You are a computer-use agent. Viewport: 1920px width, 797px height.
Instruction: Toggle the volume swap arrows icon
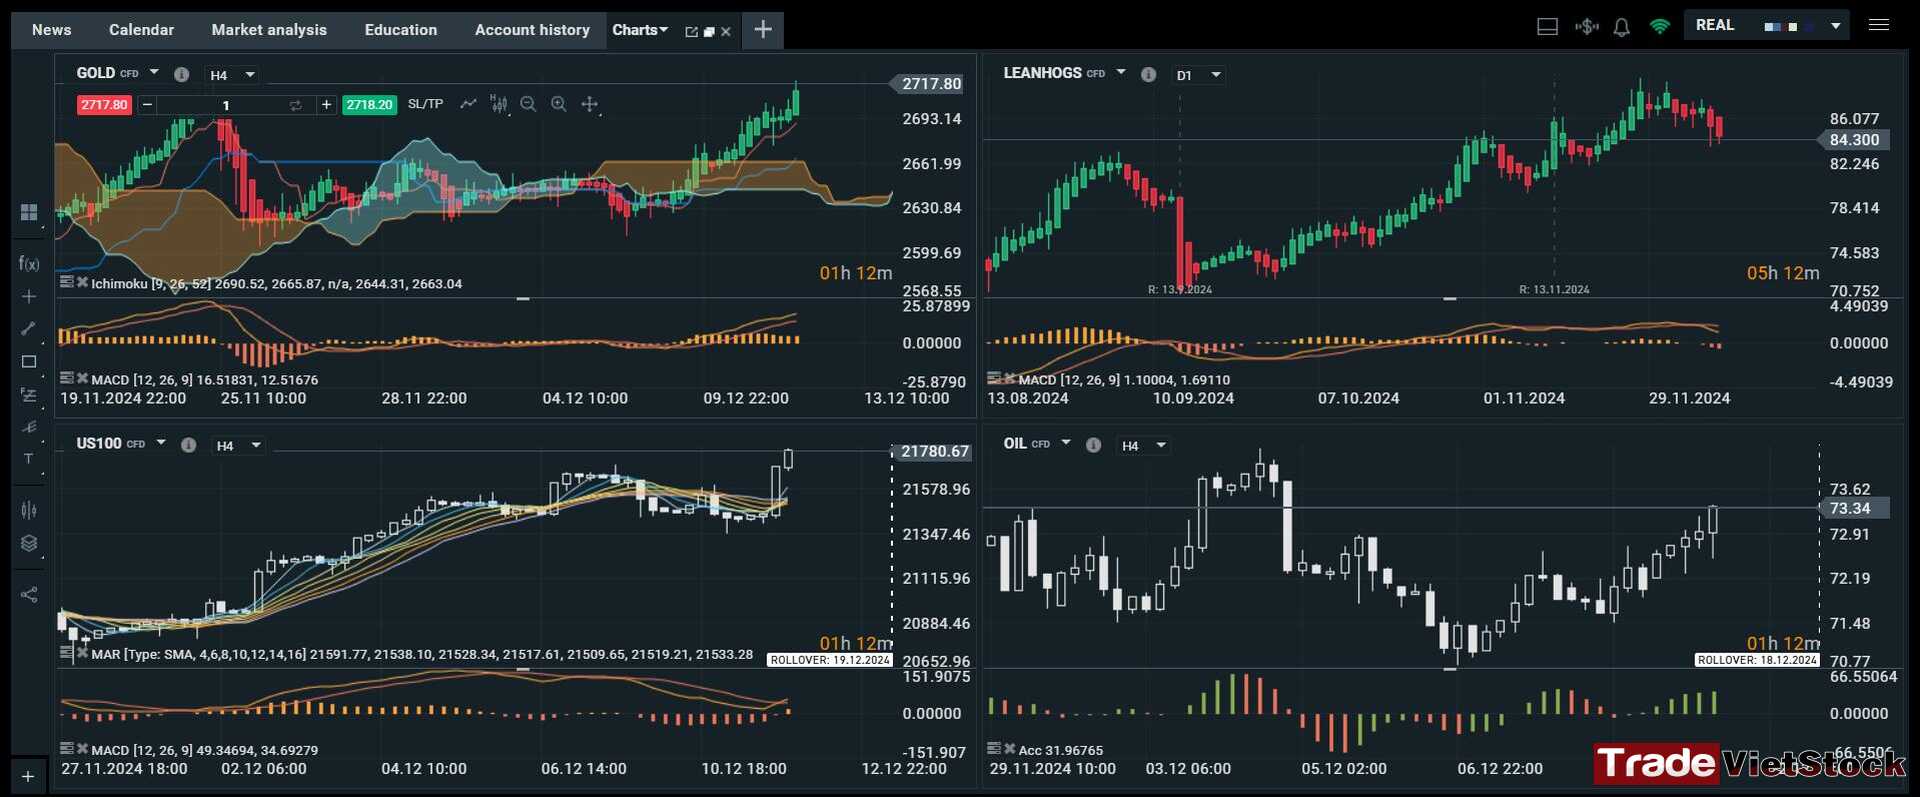click(x=296, y=105)
